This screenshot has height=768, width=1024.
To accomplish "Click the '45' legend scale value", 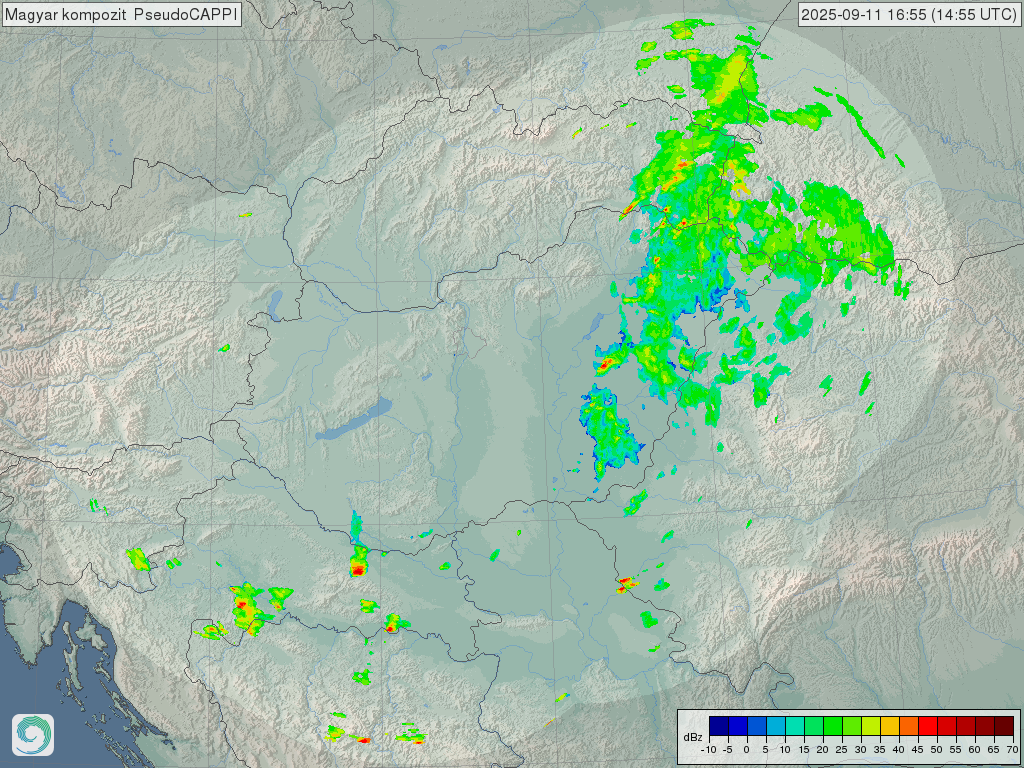I will click(x=918, y=750).
